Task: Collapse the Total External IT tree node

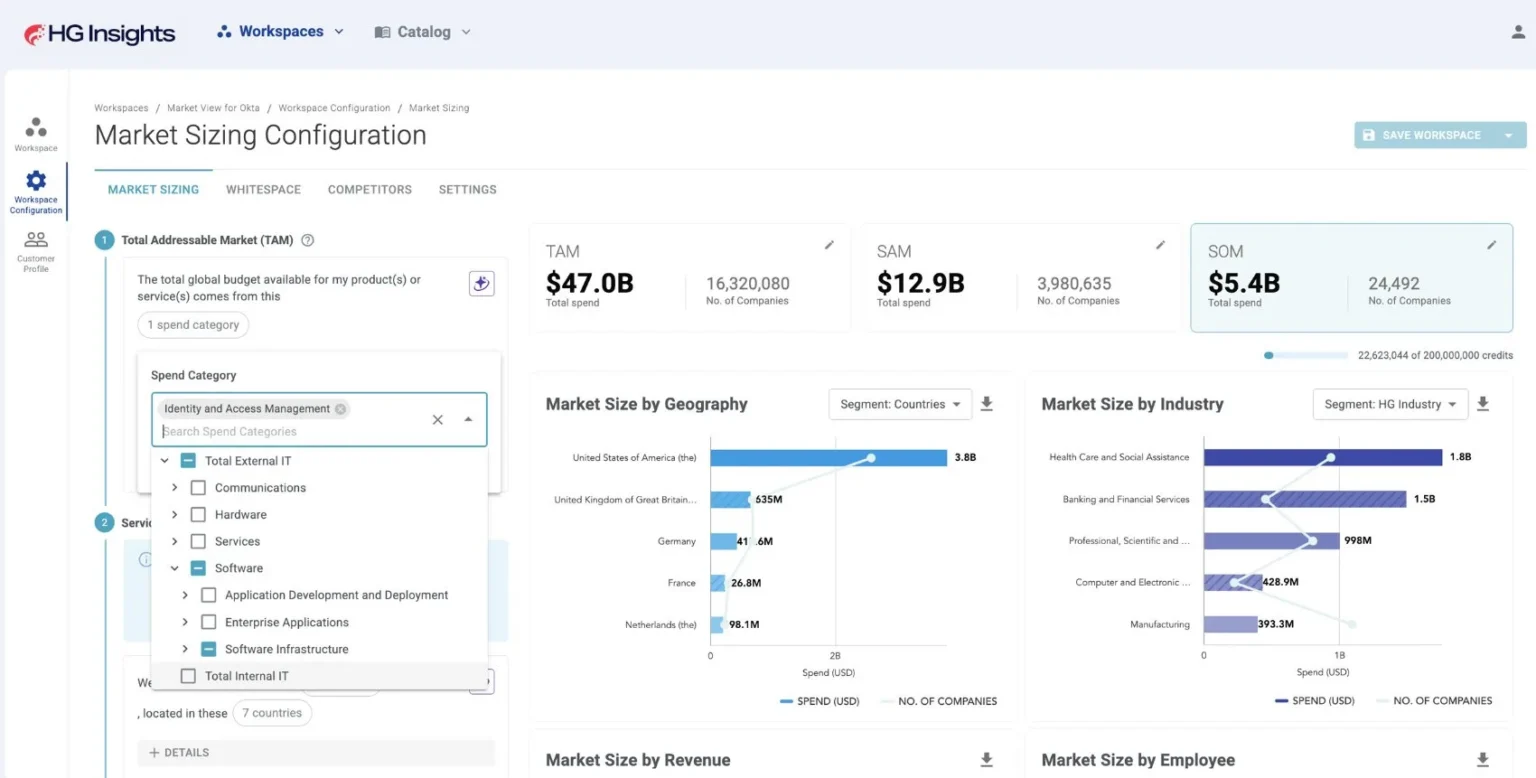Action: pyautogui.click(x=165, y=461)
